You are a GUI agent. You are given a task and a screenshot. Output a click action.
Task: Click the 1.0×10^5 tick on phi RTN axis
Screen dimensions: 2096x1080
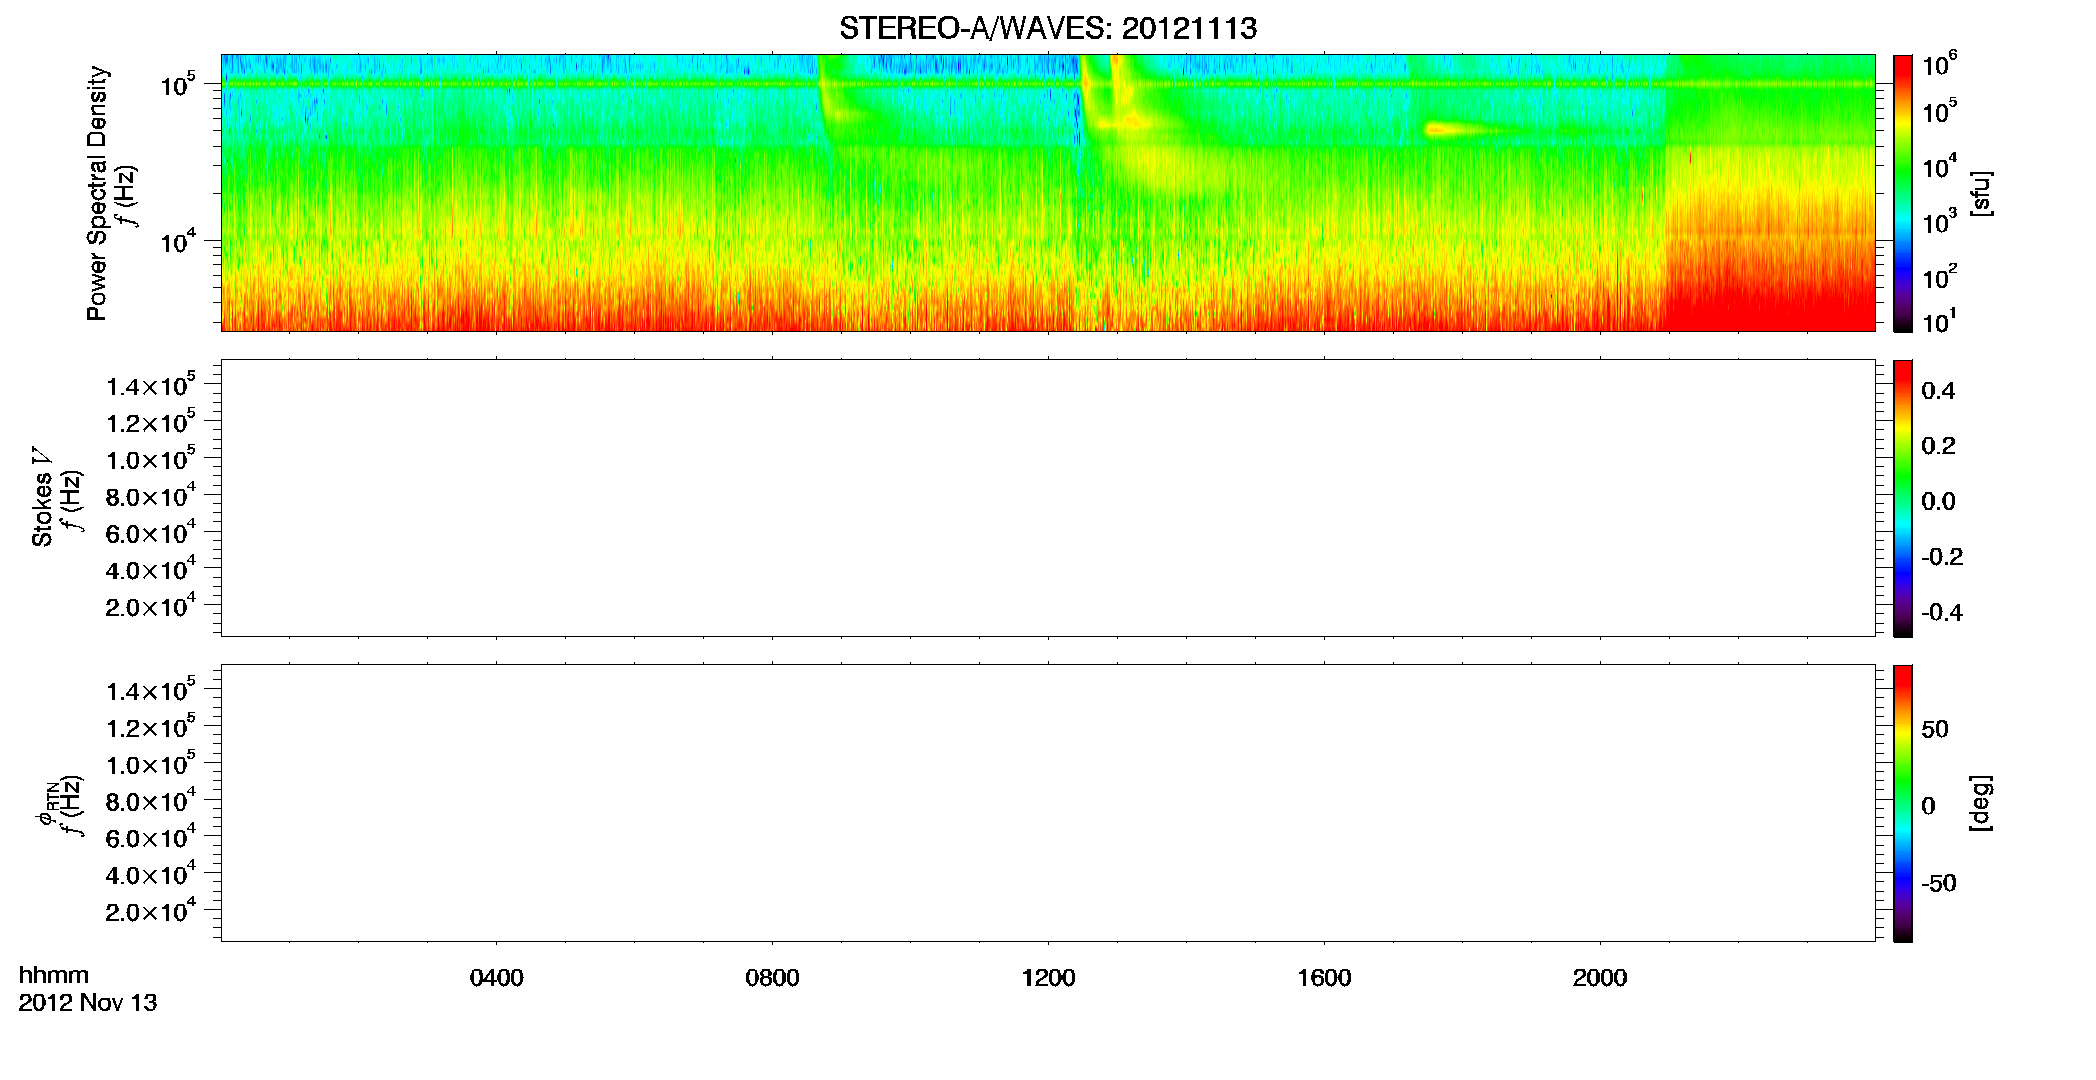(x=150, y=763)
